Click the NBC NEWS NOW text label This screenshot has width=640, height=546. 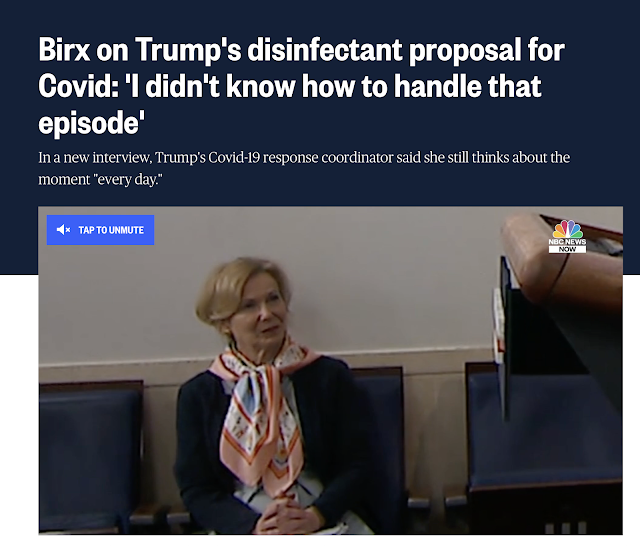[x=567, y=245]
